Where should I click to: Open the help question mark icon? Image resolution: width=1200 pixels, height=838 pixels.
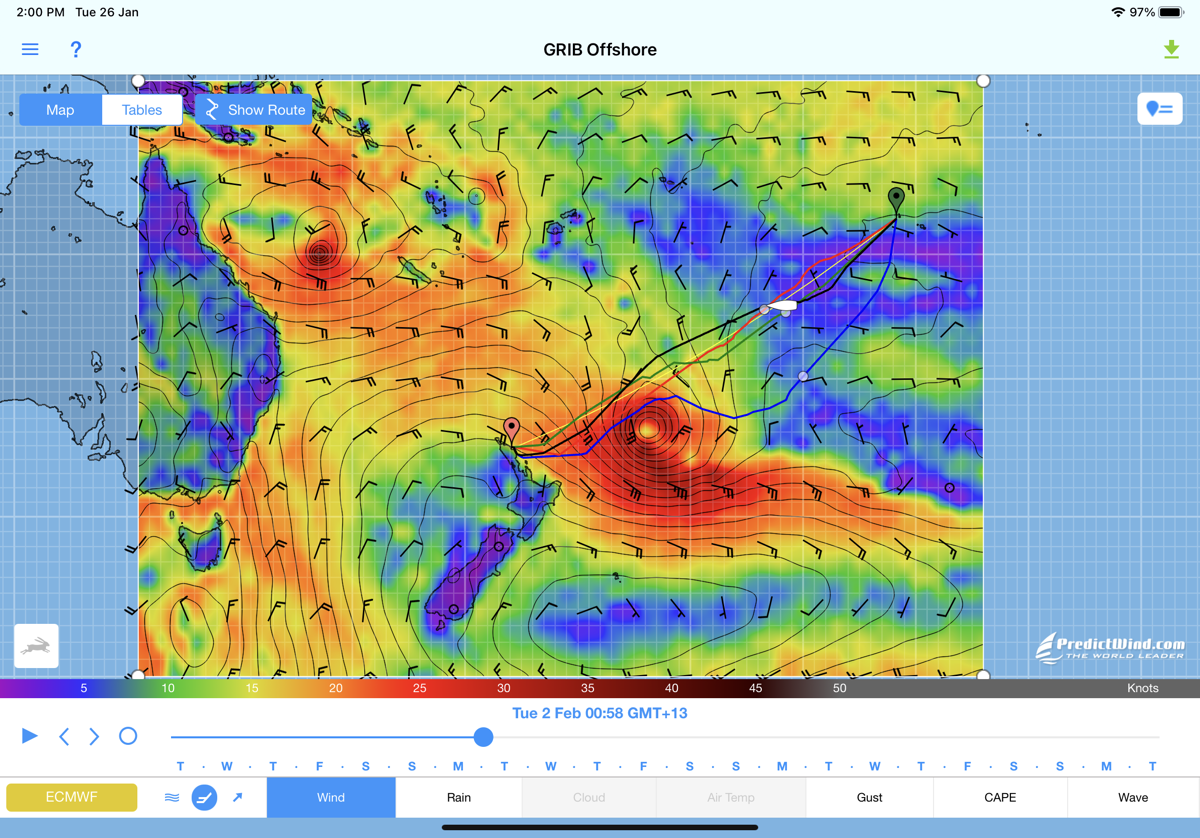[x=76, y=49]
